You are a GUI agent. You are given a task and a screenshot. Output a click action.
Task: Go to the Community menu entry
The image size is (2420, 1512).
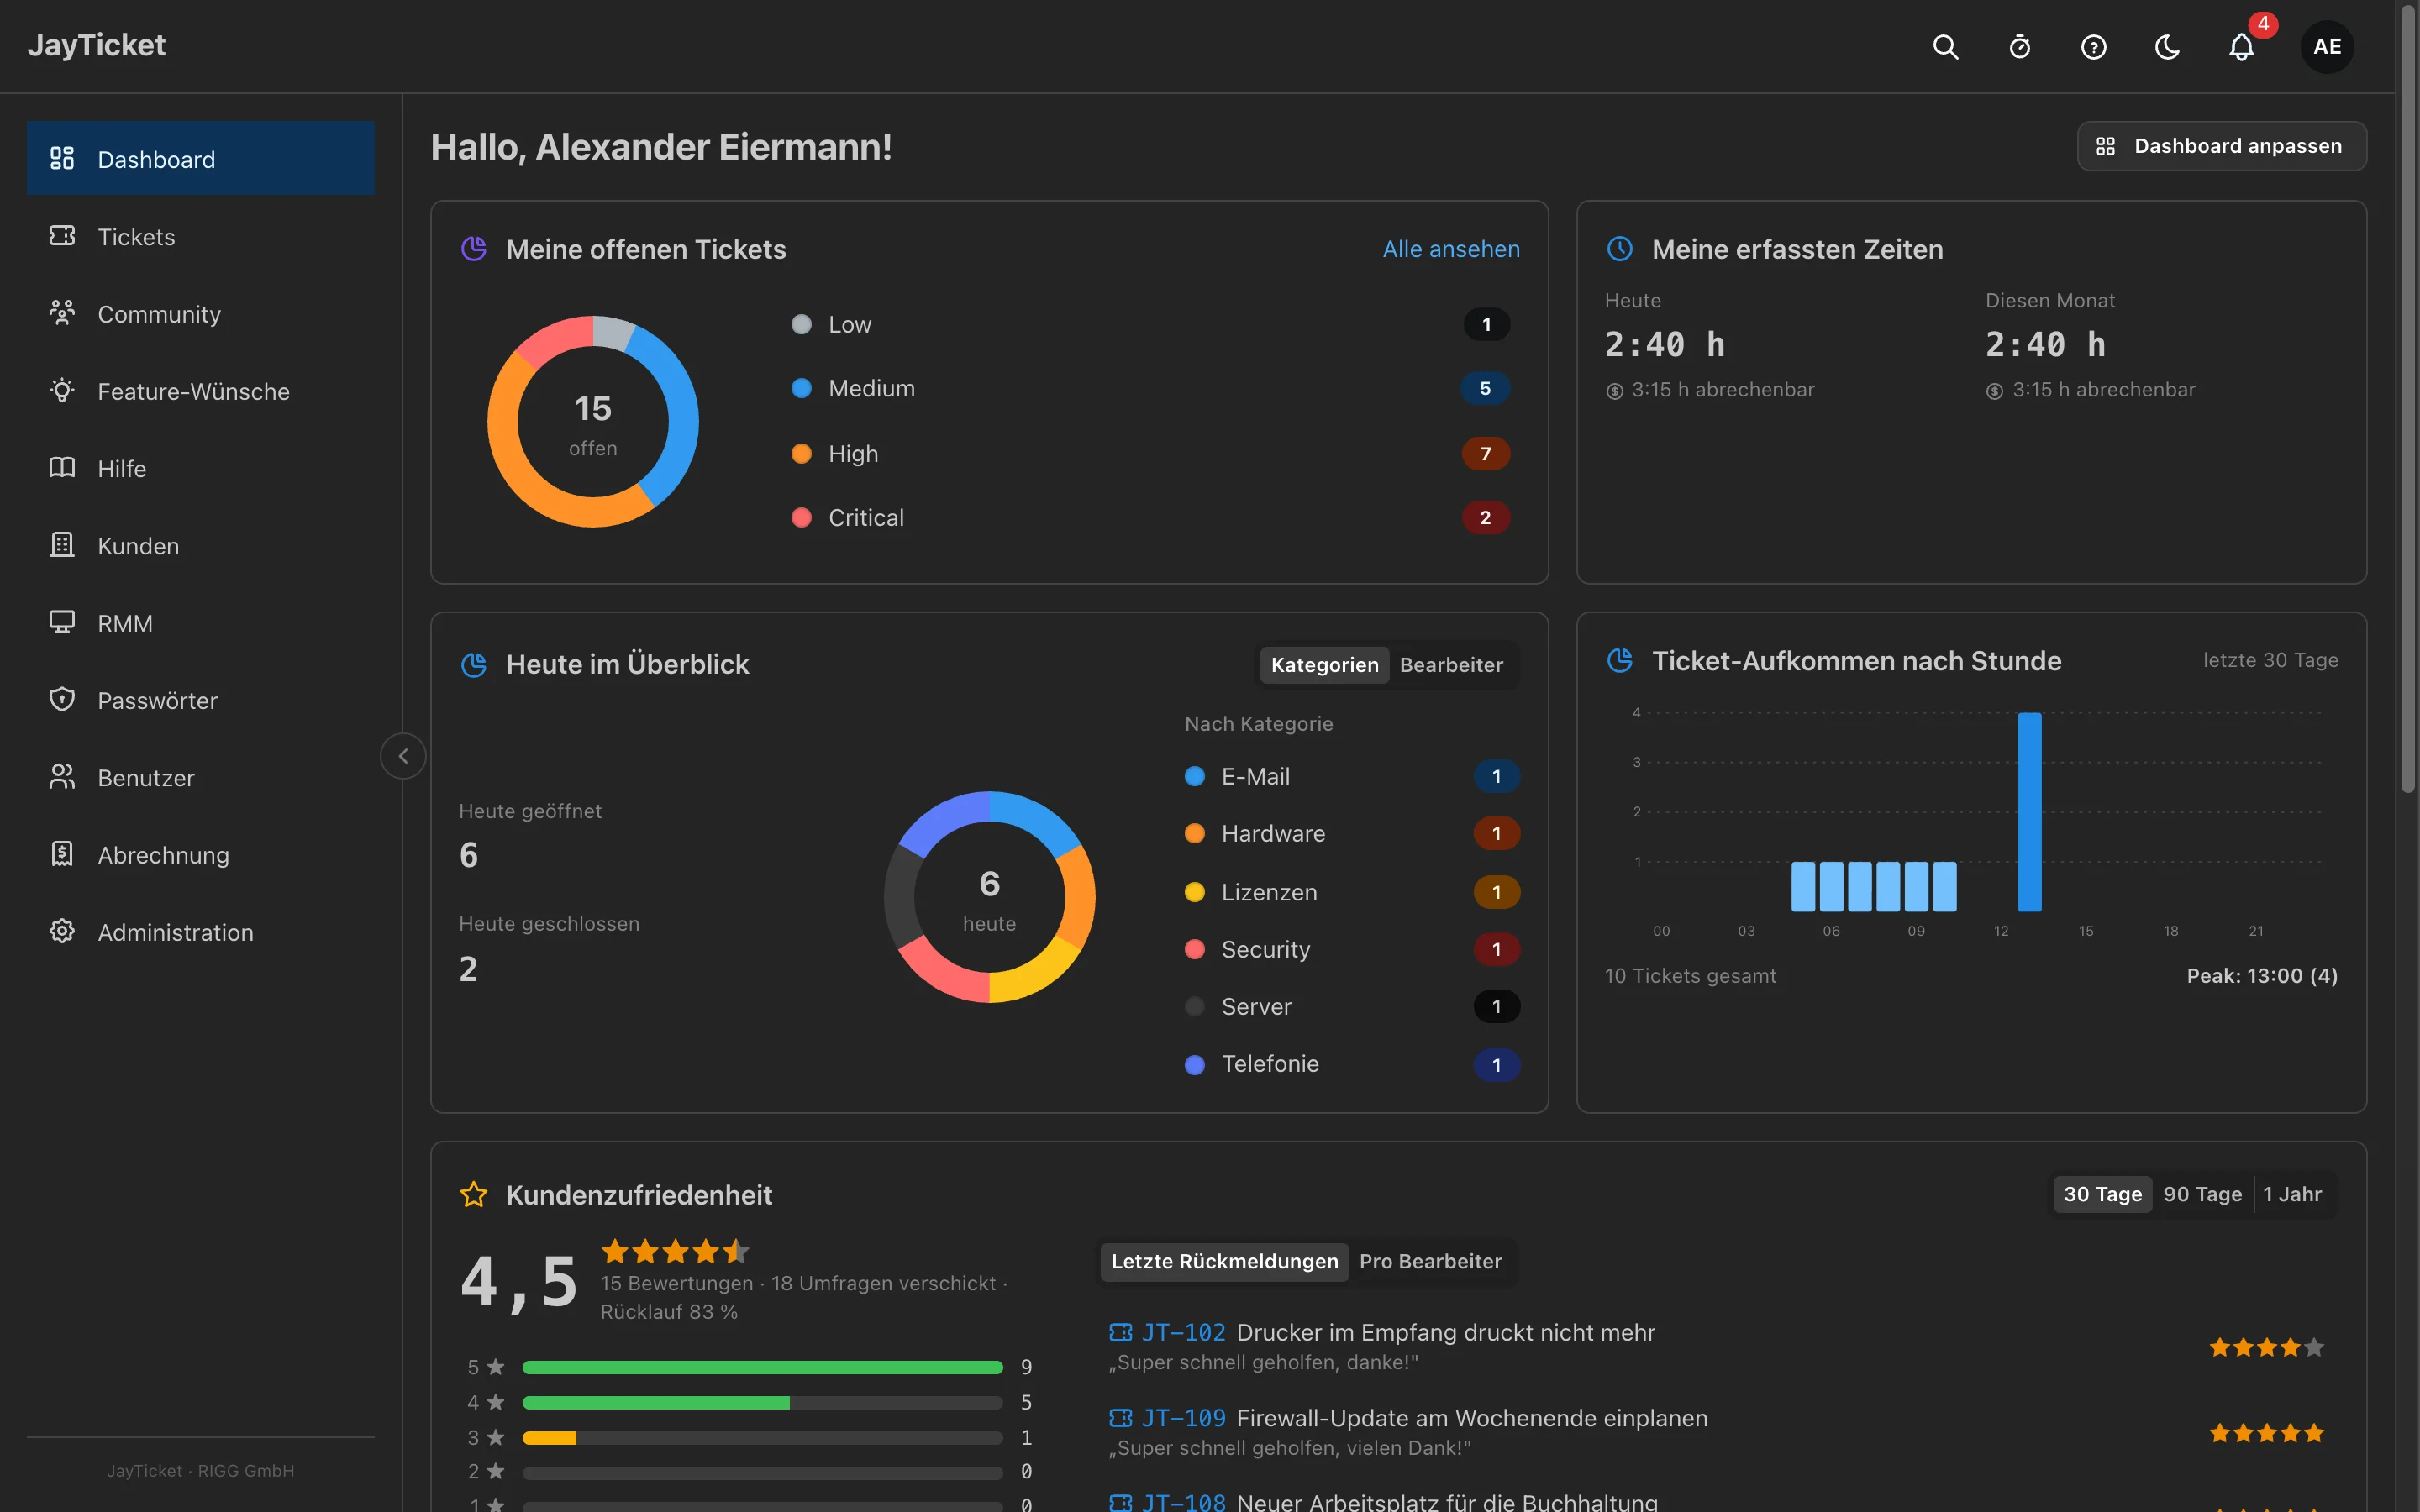(201, 313)
